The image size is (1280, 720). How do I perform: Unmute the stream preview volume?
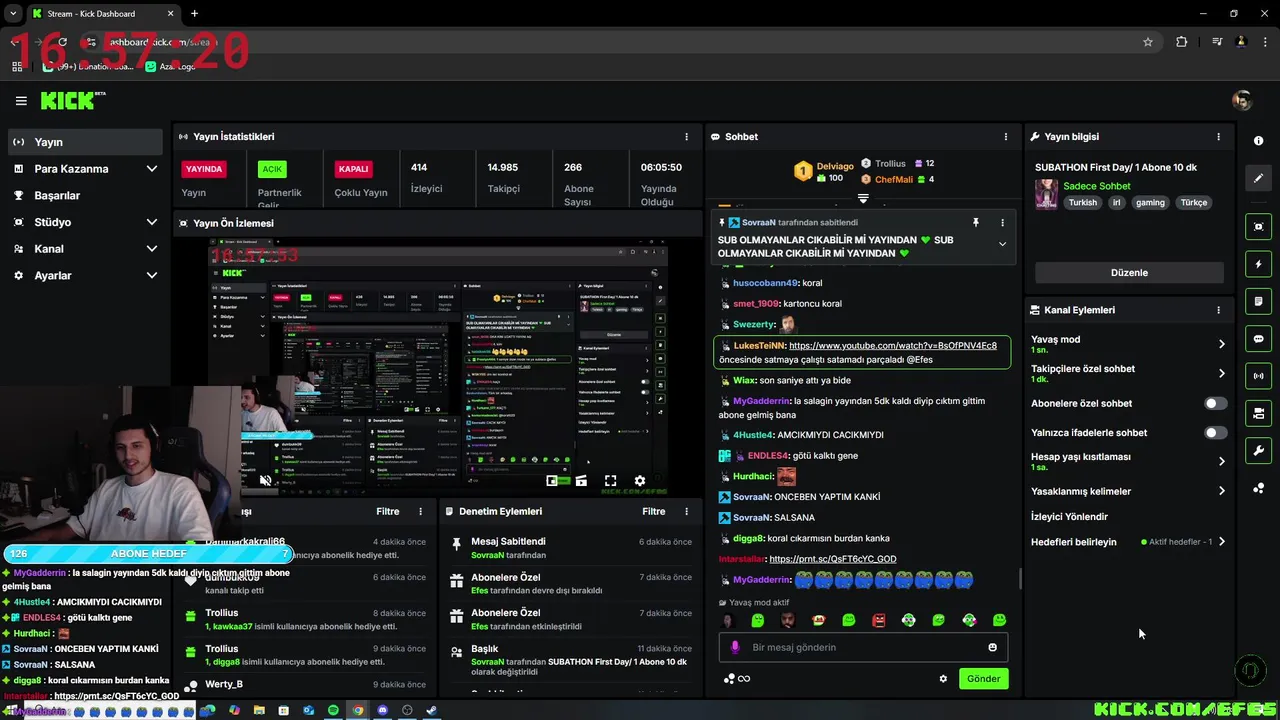[x=265, y=481]
